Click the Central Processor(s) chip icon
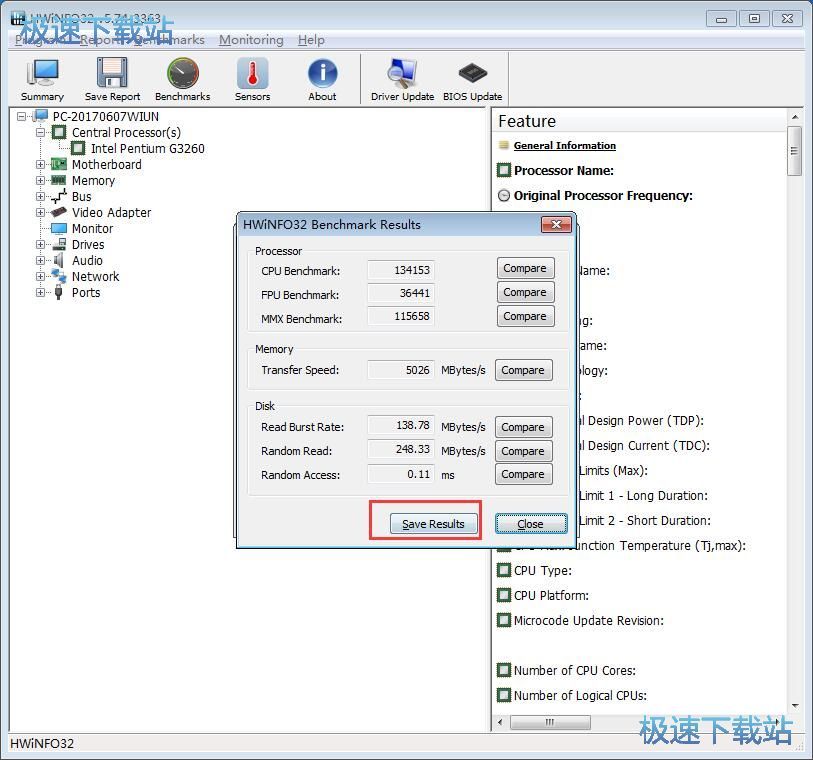Screen dimensions: 813x760 (x=59, y=132)
